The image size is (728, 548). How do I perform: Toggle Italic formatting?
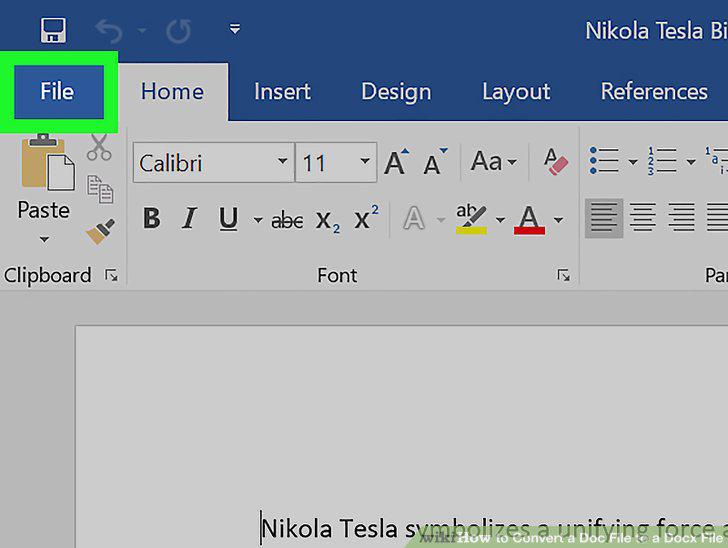(189, 218)
